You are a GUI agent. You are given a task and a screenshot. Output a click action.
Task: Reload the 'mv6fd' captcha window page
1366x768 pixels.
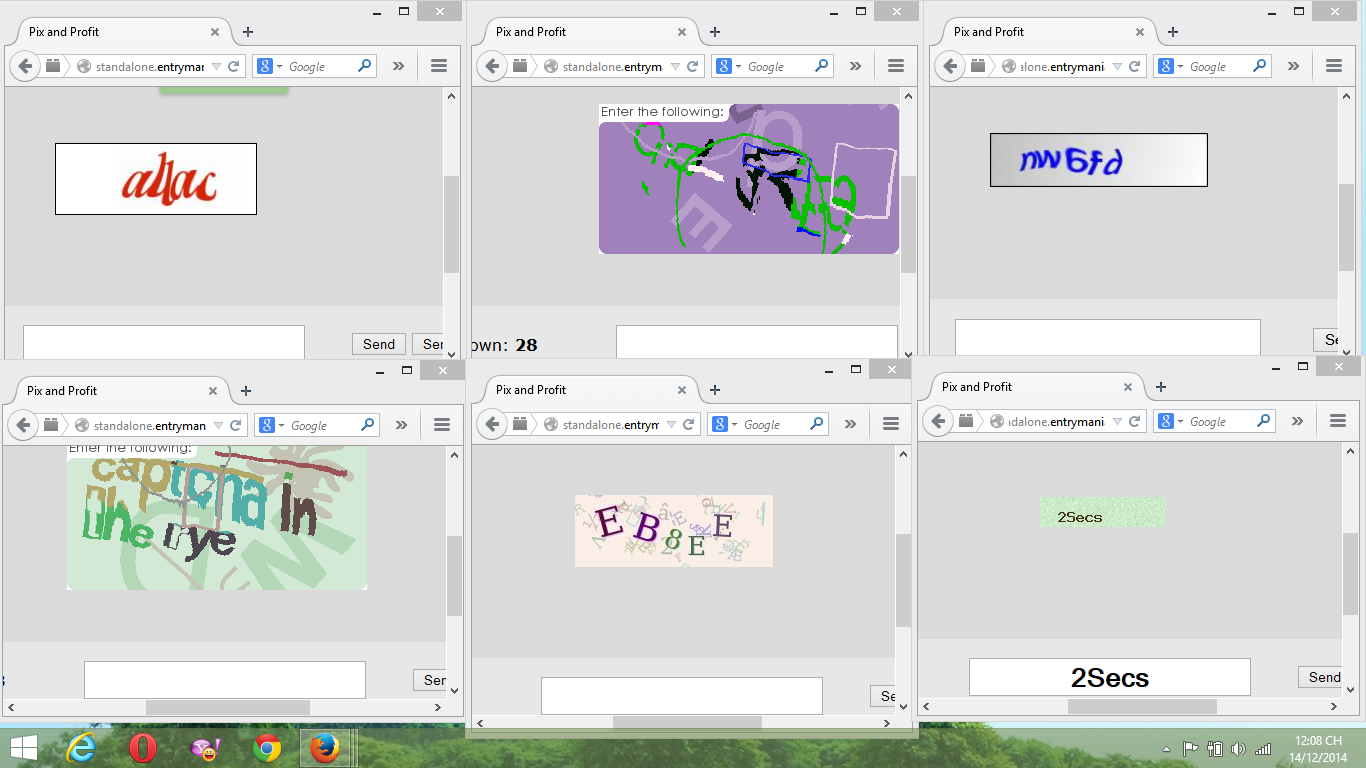tap(1134, 67)
